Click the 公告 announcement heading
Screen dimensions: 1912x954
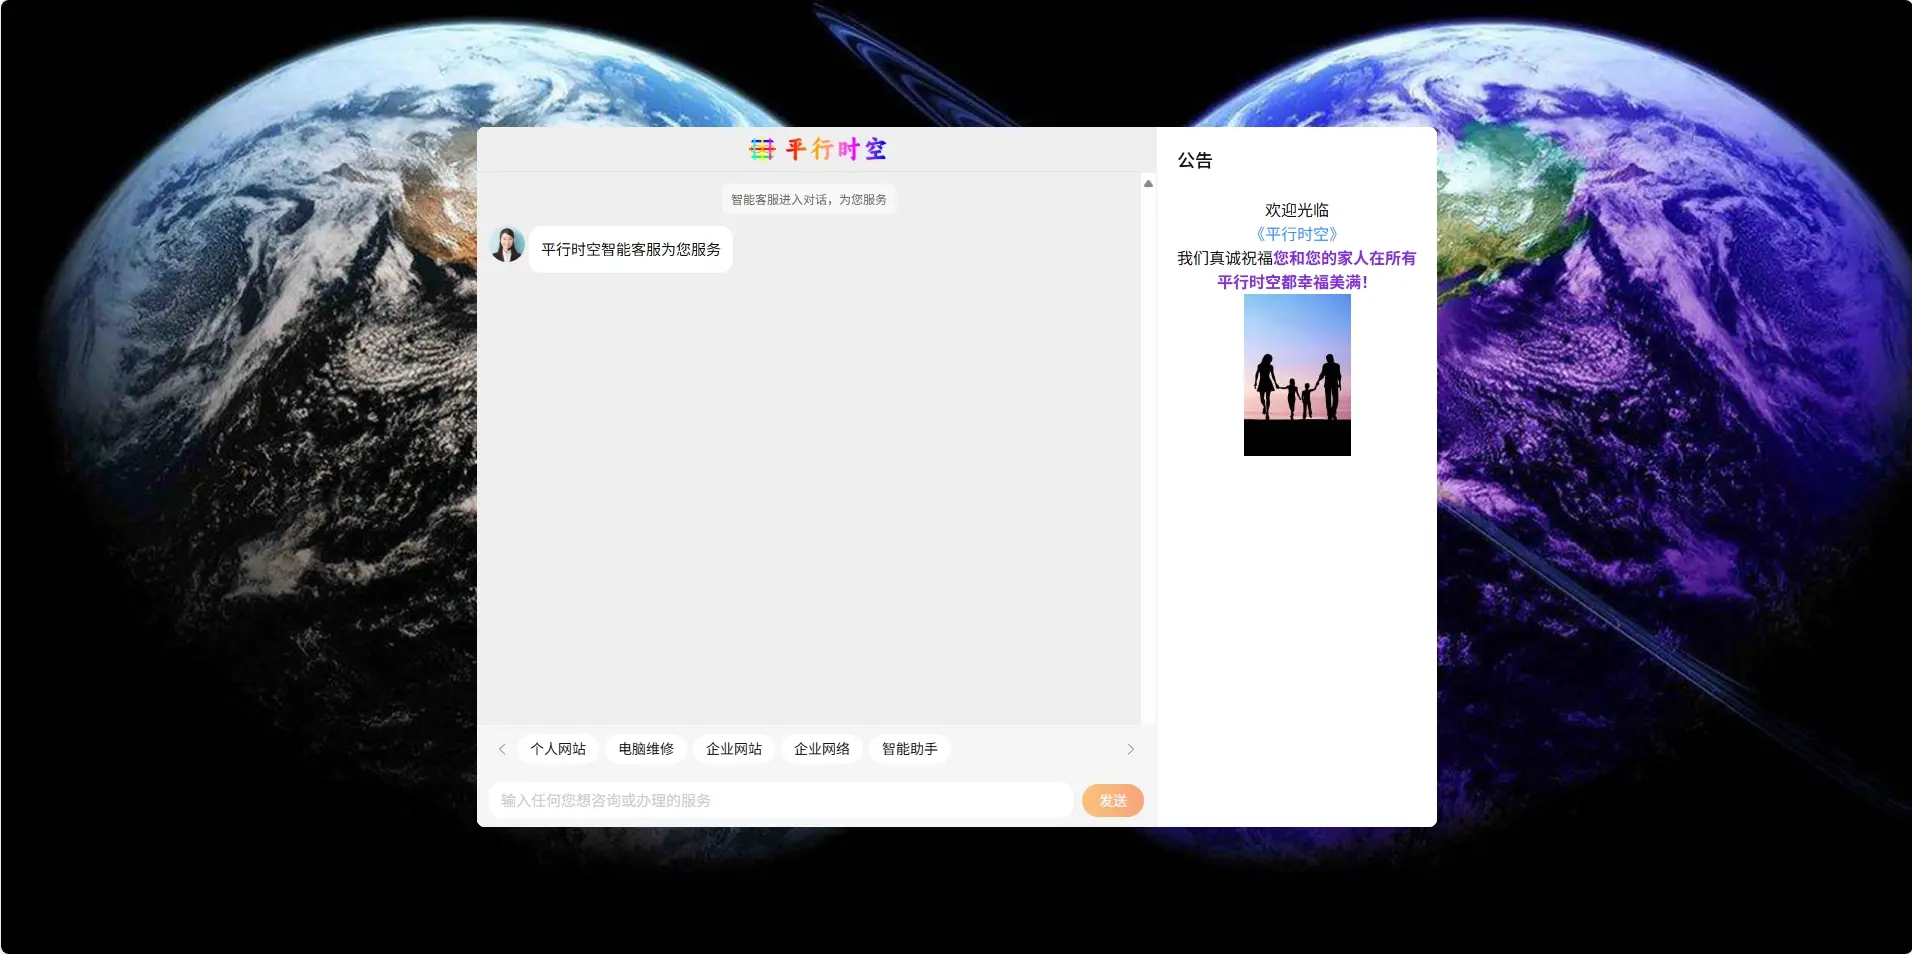1194,160
